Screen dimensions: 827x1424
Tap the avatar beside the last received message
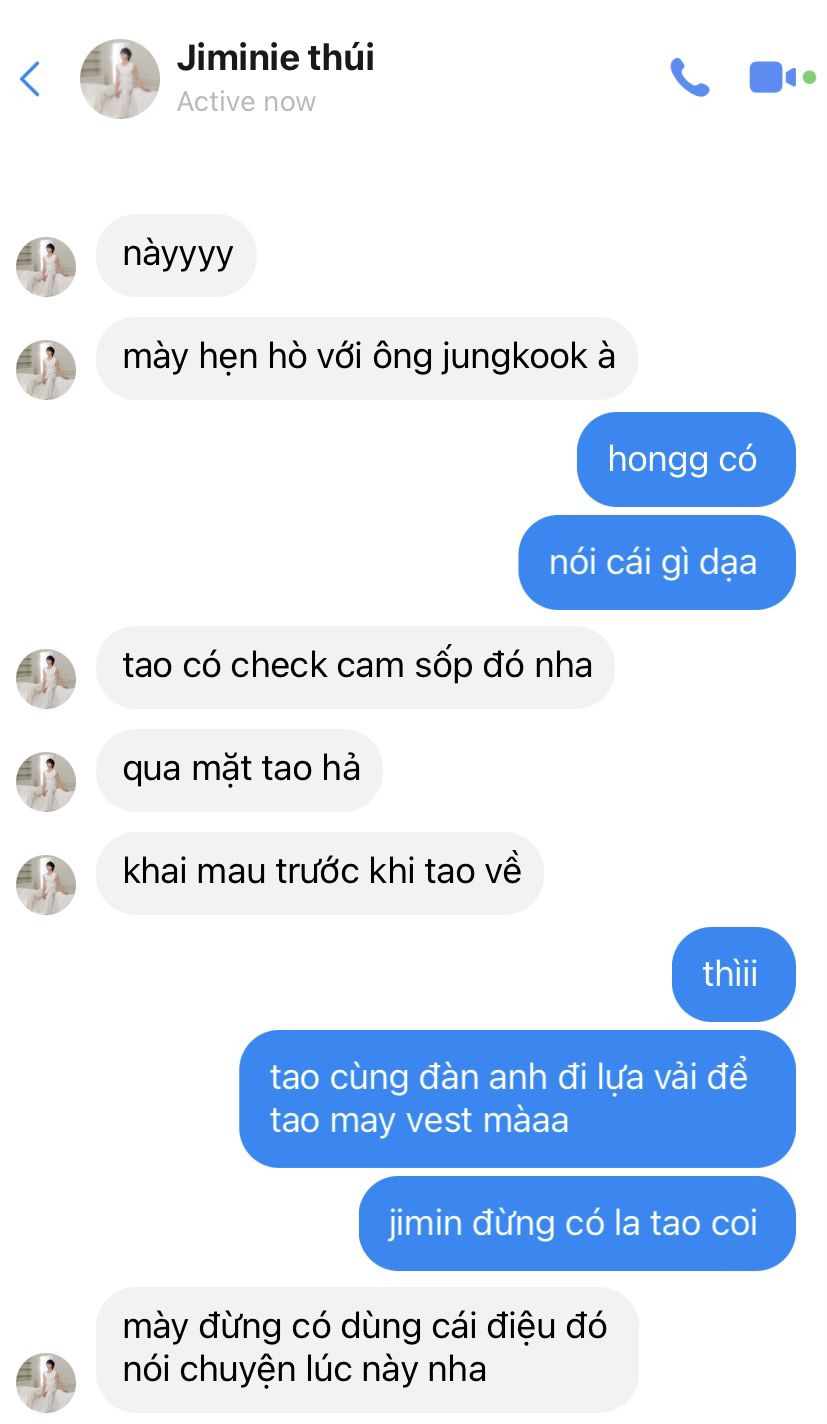[46, 1383]
